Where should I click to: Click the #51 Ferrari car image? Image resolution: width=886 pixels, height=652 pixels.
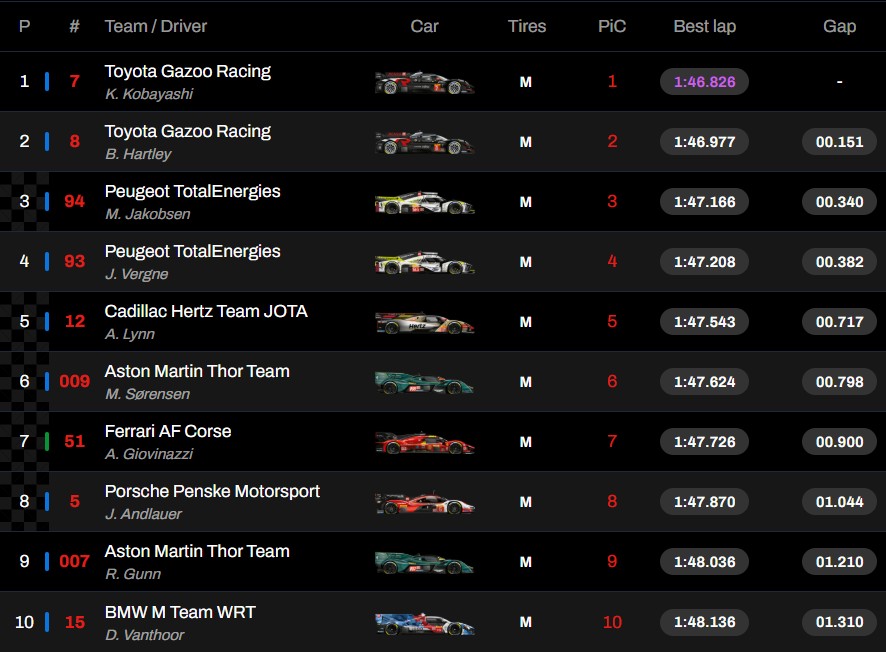point(424,443)
